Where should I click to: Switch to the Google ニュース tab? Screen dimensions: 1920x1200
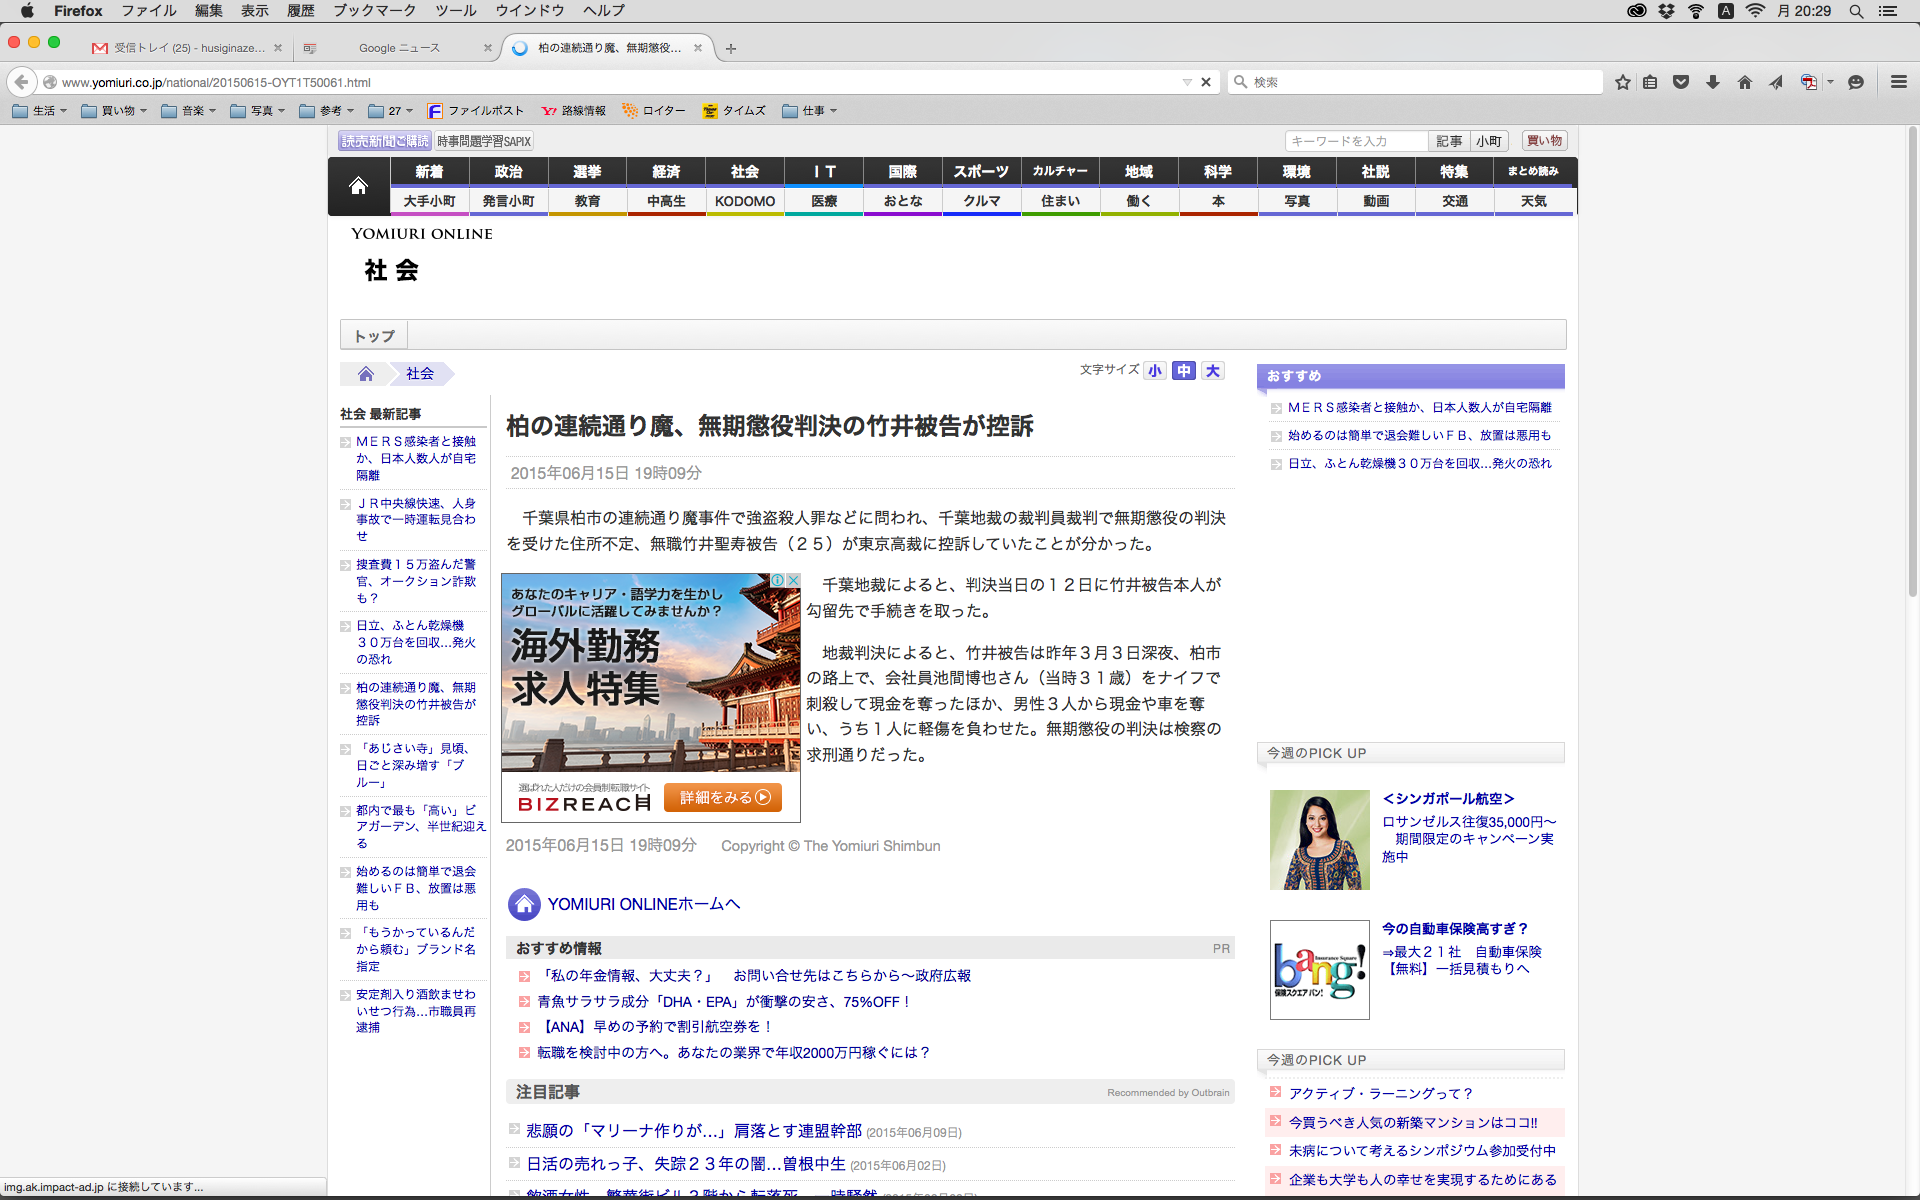(399, 48)
